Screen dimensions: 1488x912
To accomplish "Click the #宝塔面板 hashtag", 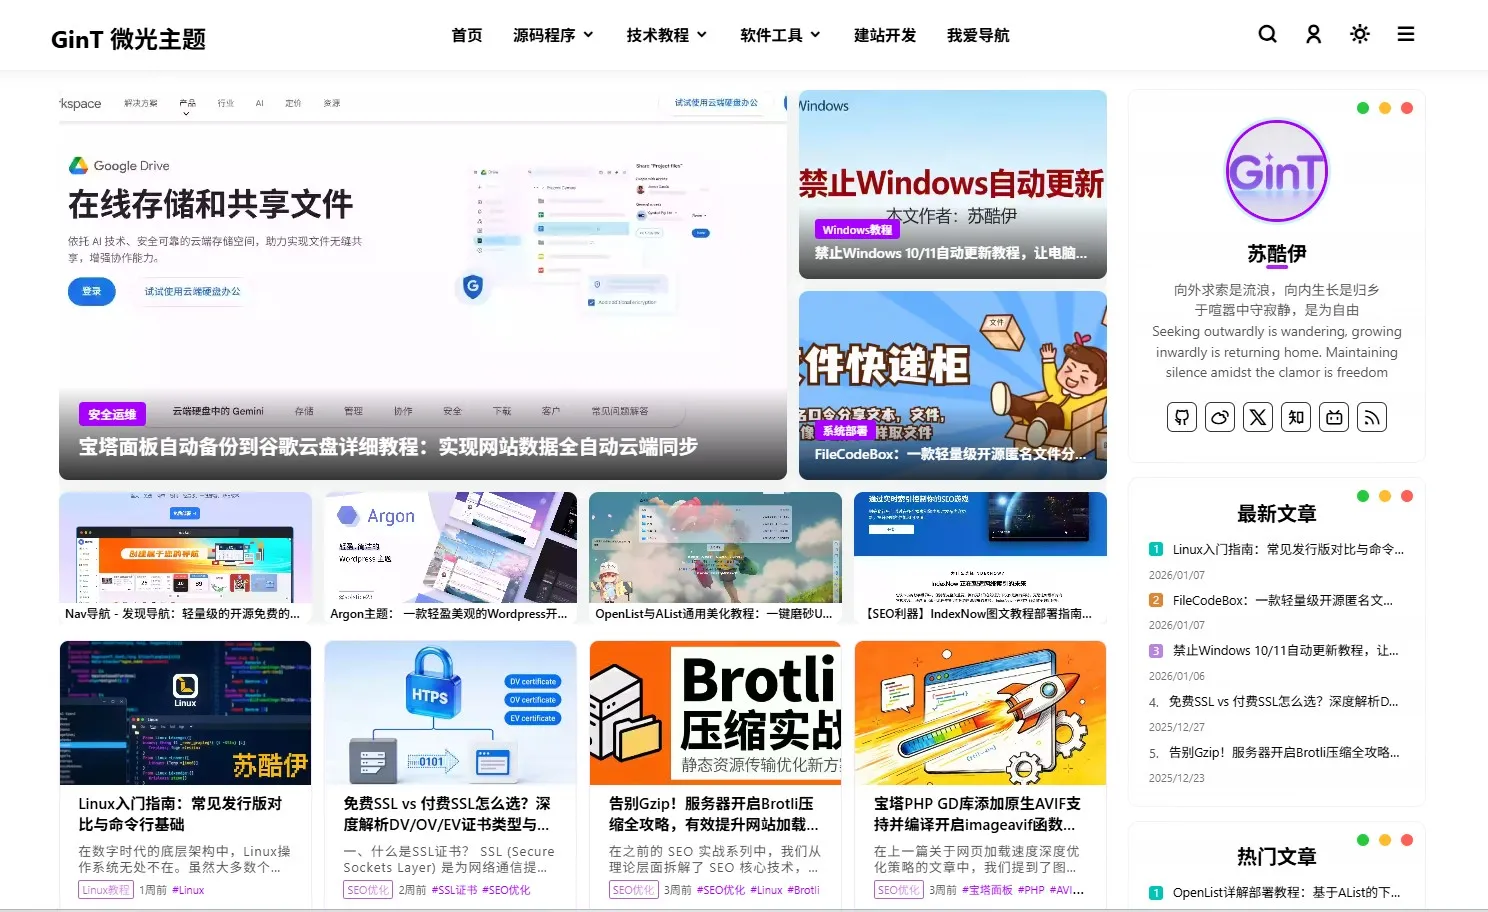I will 987,890.
